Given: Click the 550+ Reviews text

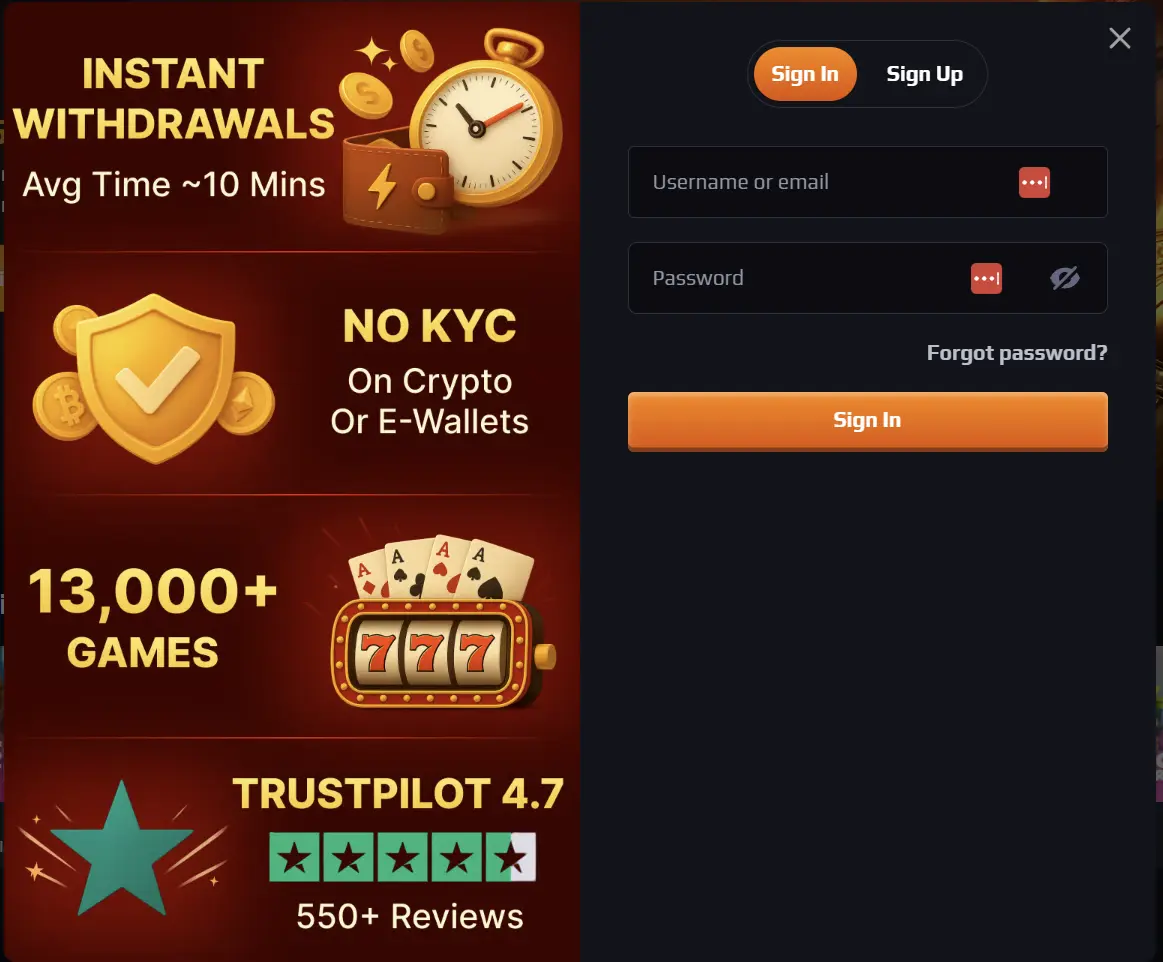Looking at the screenshot, I should point(409,916).
